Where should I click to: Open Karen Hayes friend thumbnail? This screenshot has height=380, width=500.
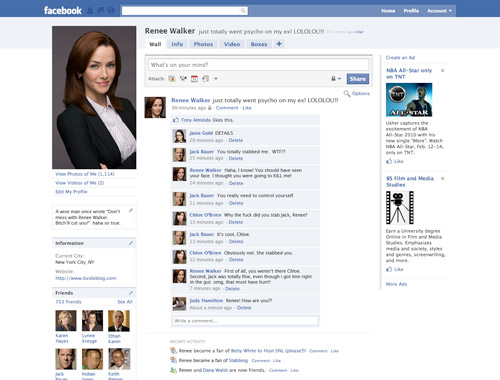click(66, 321)
